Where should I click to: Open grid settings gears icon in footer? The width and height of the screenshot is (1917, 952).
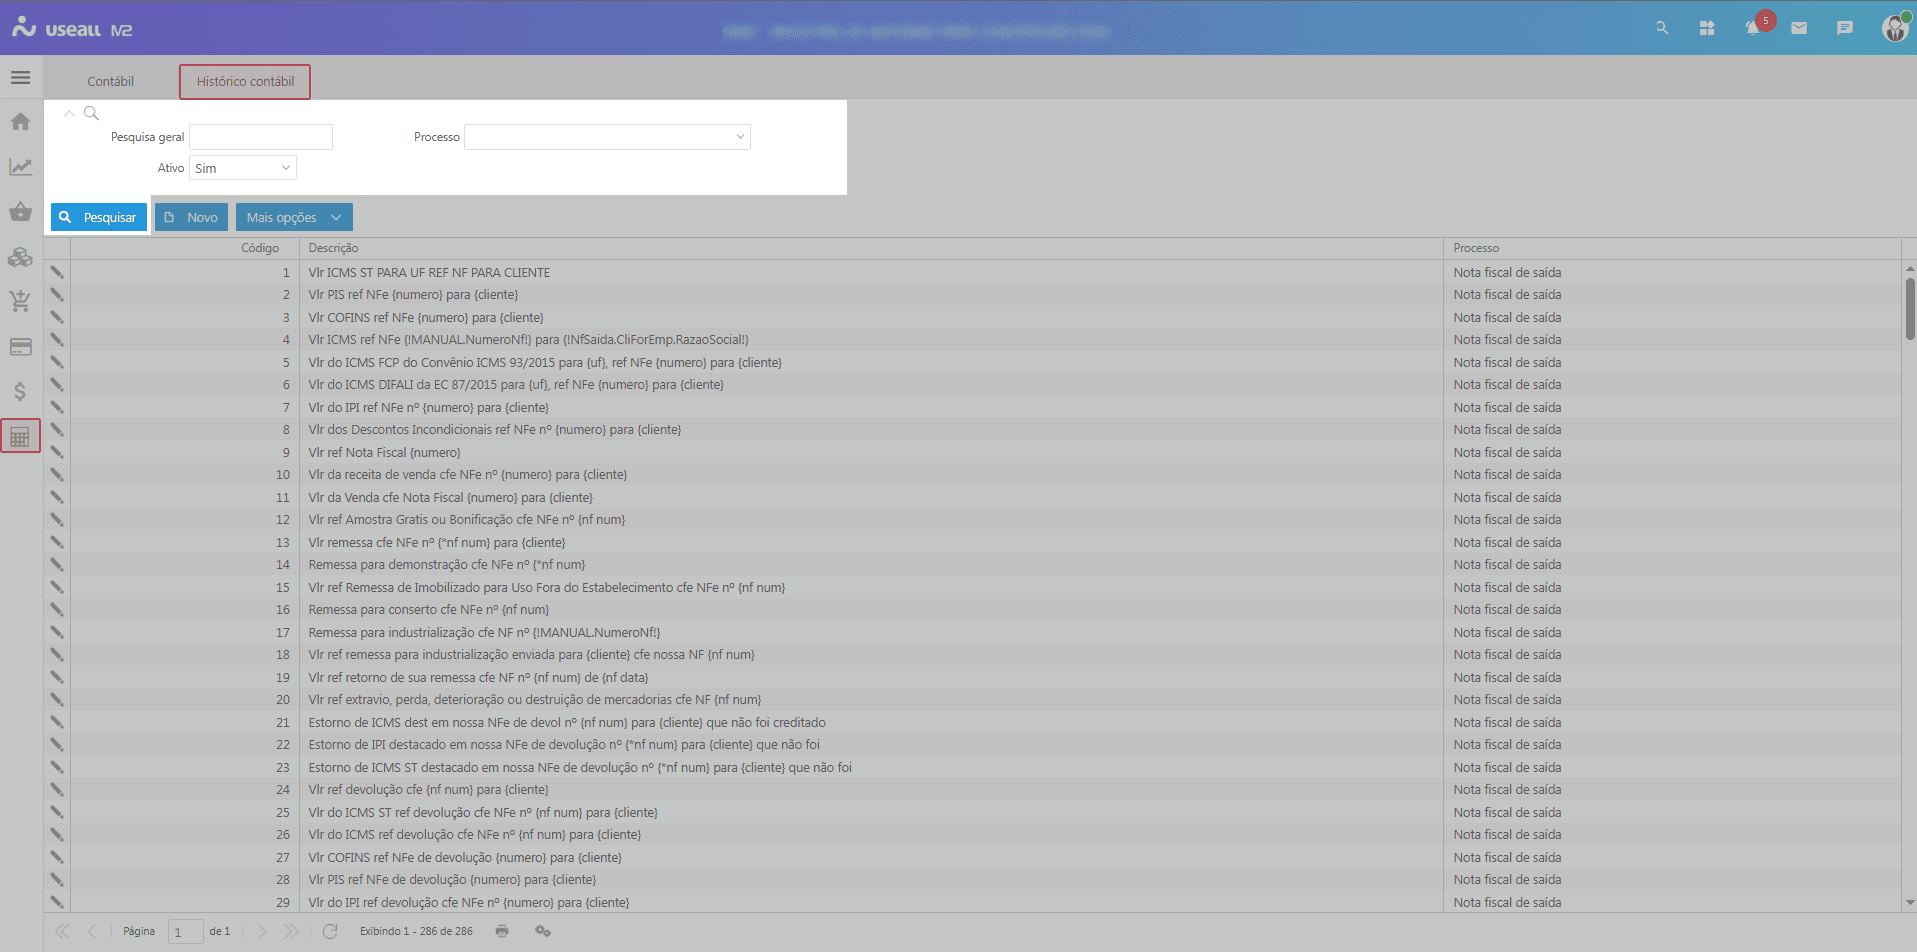coord(543,931)
